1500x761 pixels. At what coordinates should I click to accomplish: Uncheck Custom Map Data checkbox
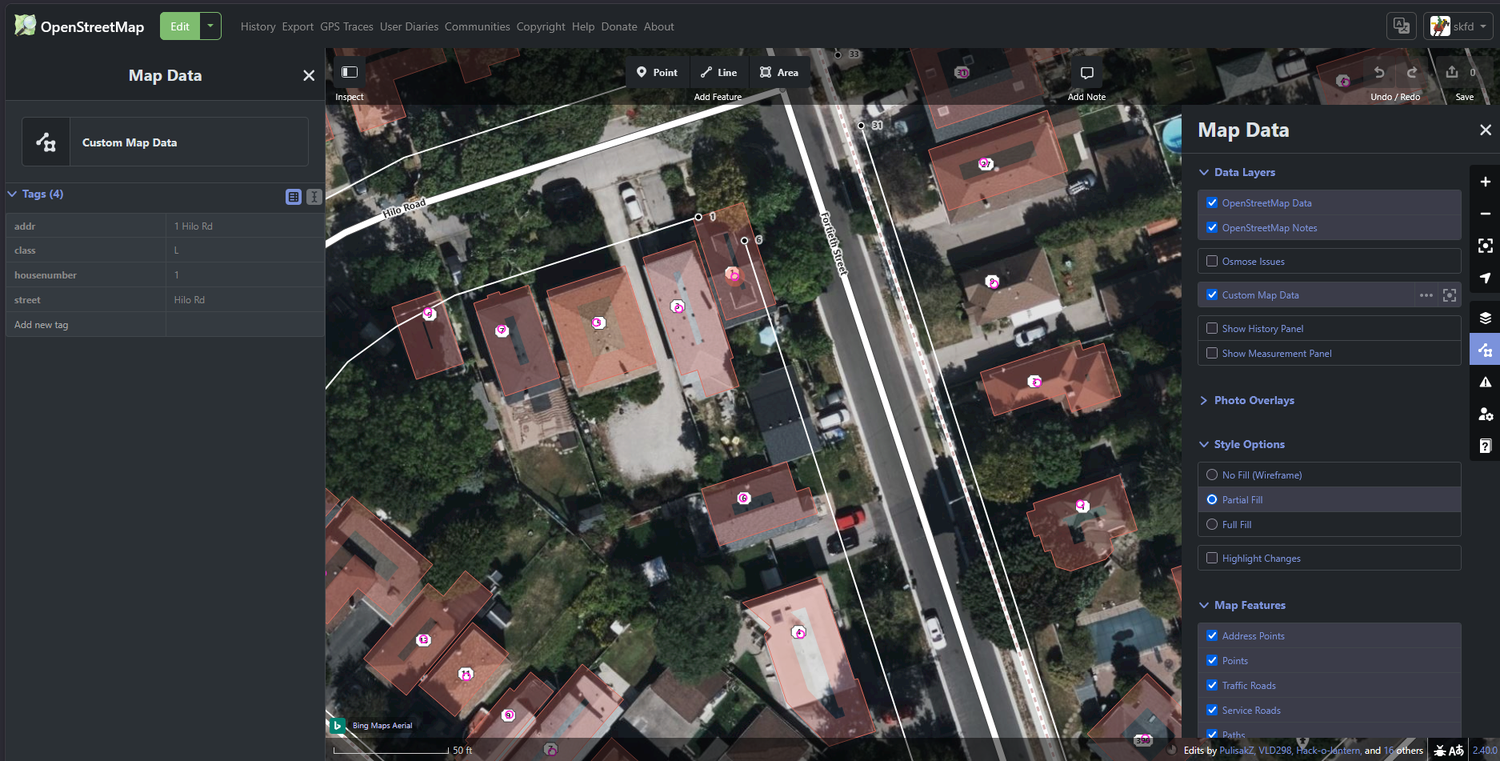pyautogui.click(x=1212, y=295)
